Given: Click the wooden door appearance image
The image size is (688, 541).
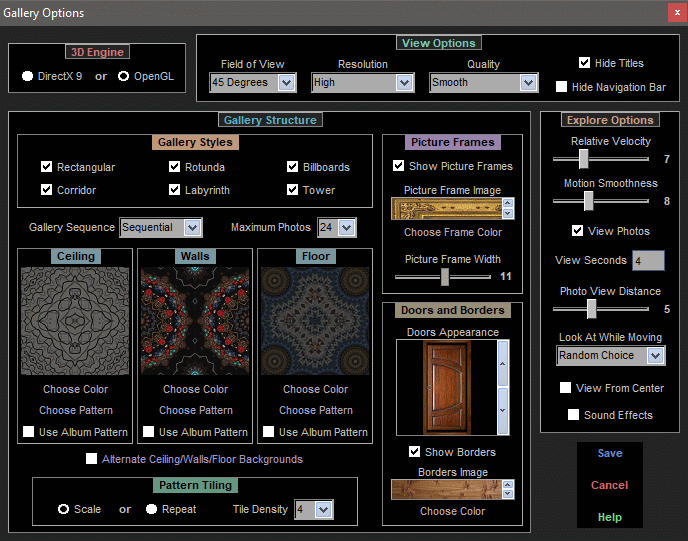Looking at the screenshot, I should (x=445, y=389).
